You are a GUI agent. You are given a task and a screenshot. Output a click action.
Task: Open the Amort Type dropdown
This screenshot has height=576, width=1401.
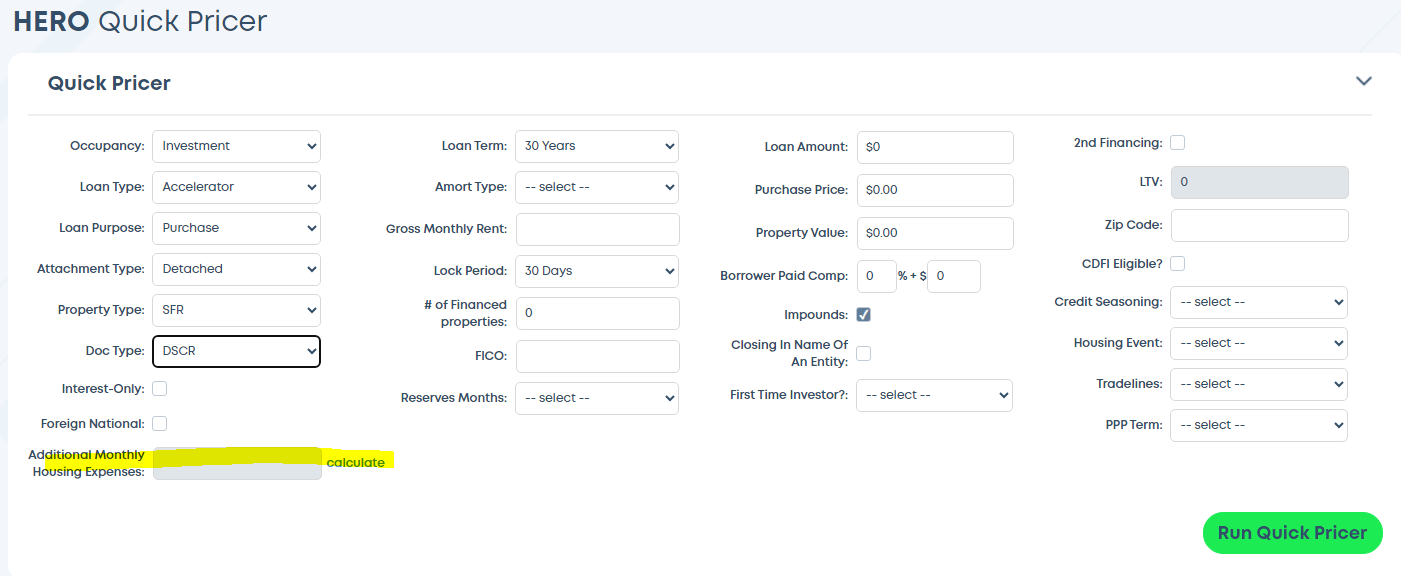tap(597, 187)
